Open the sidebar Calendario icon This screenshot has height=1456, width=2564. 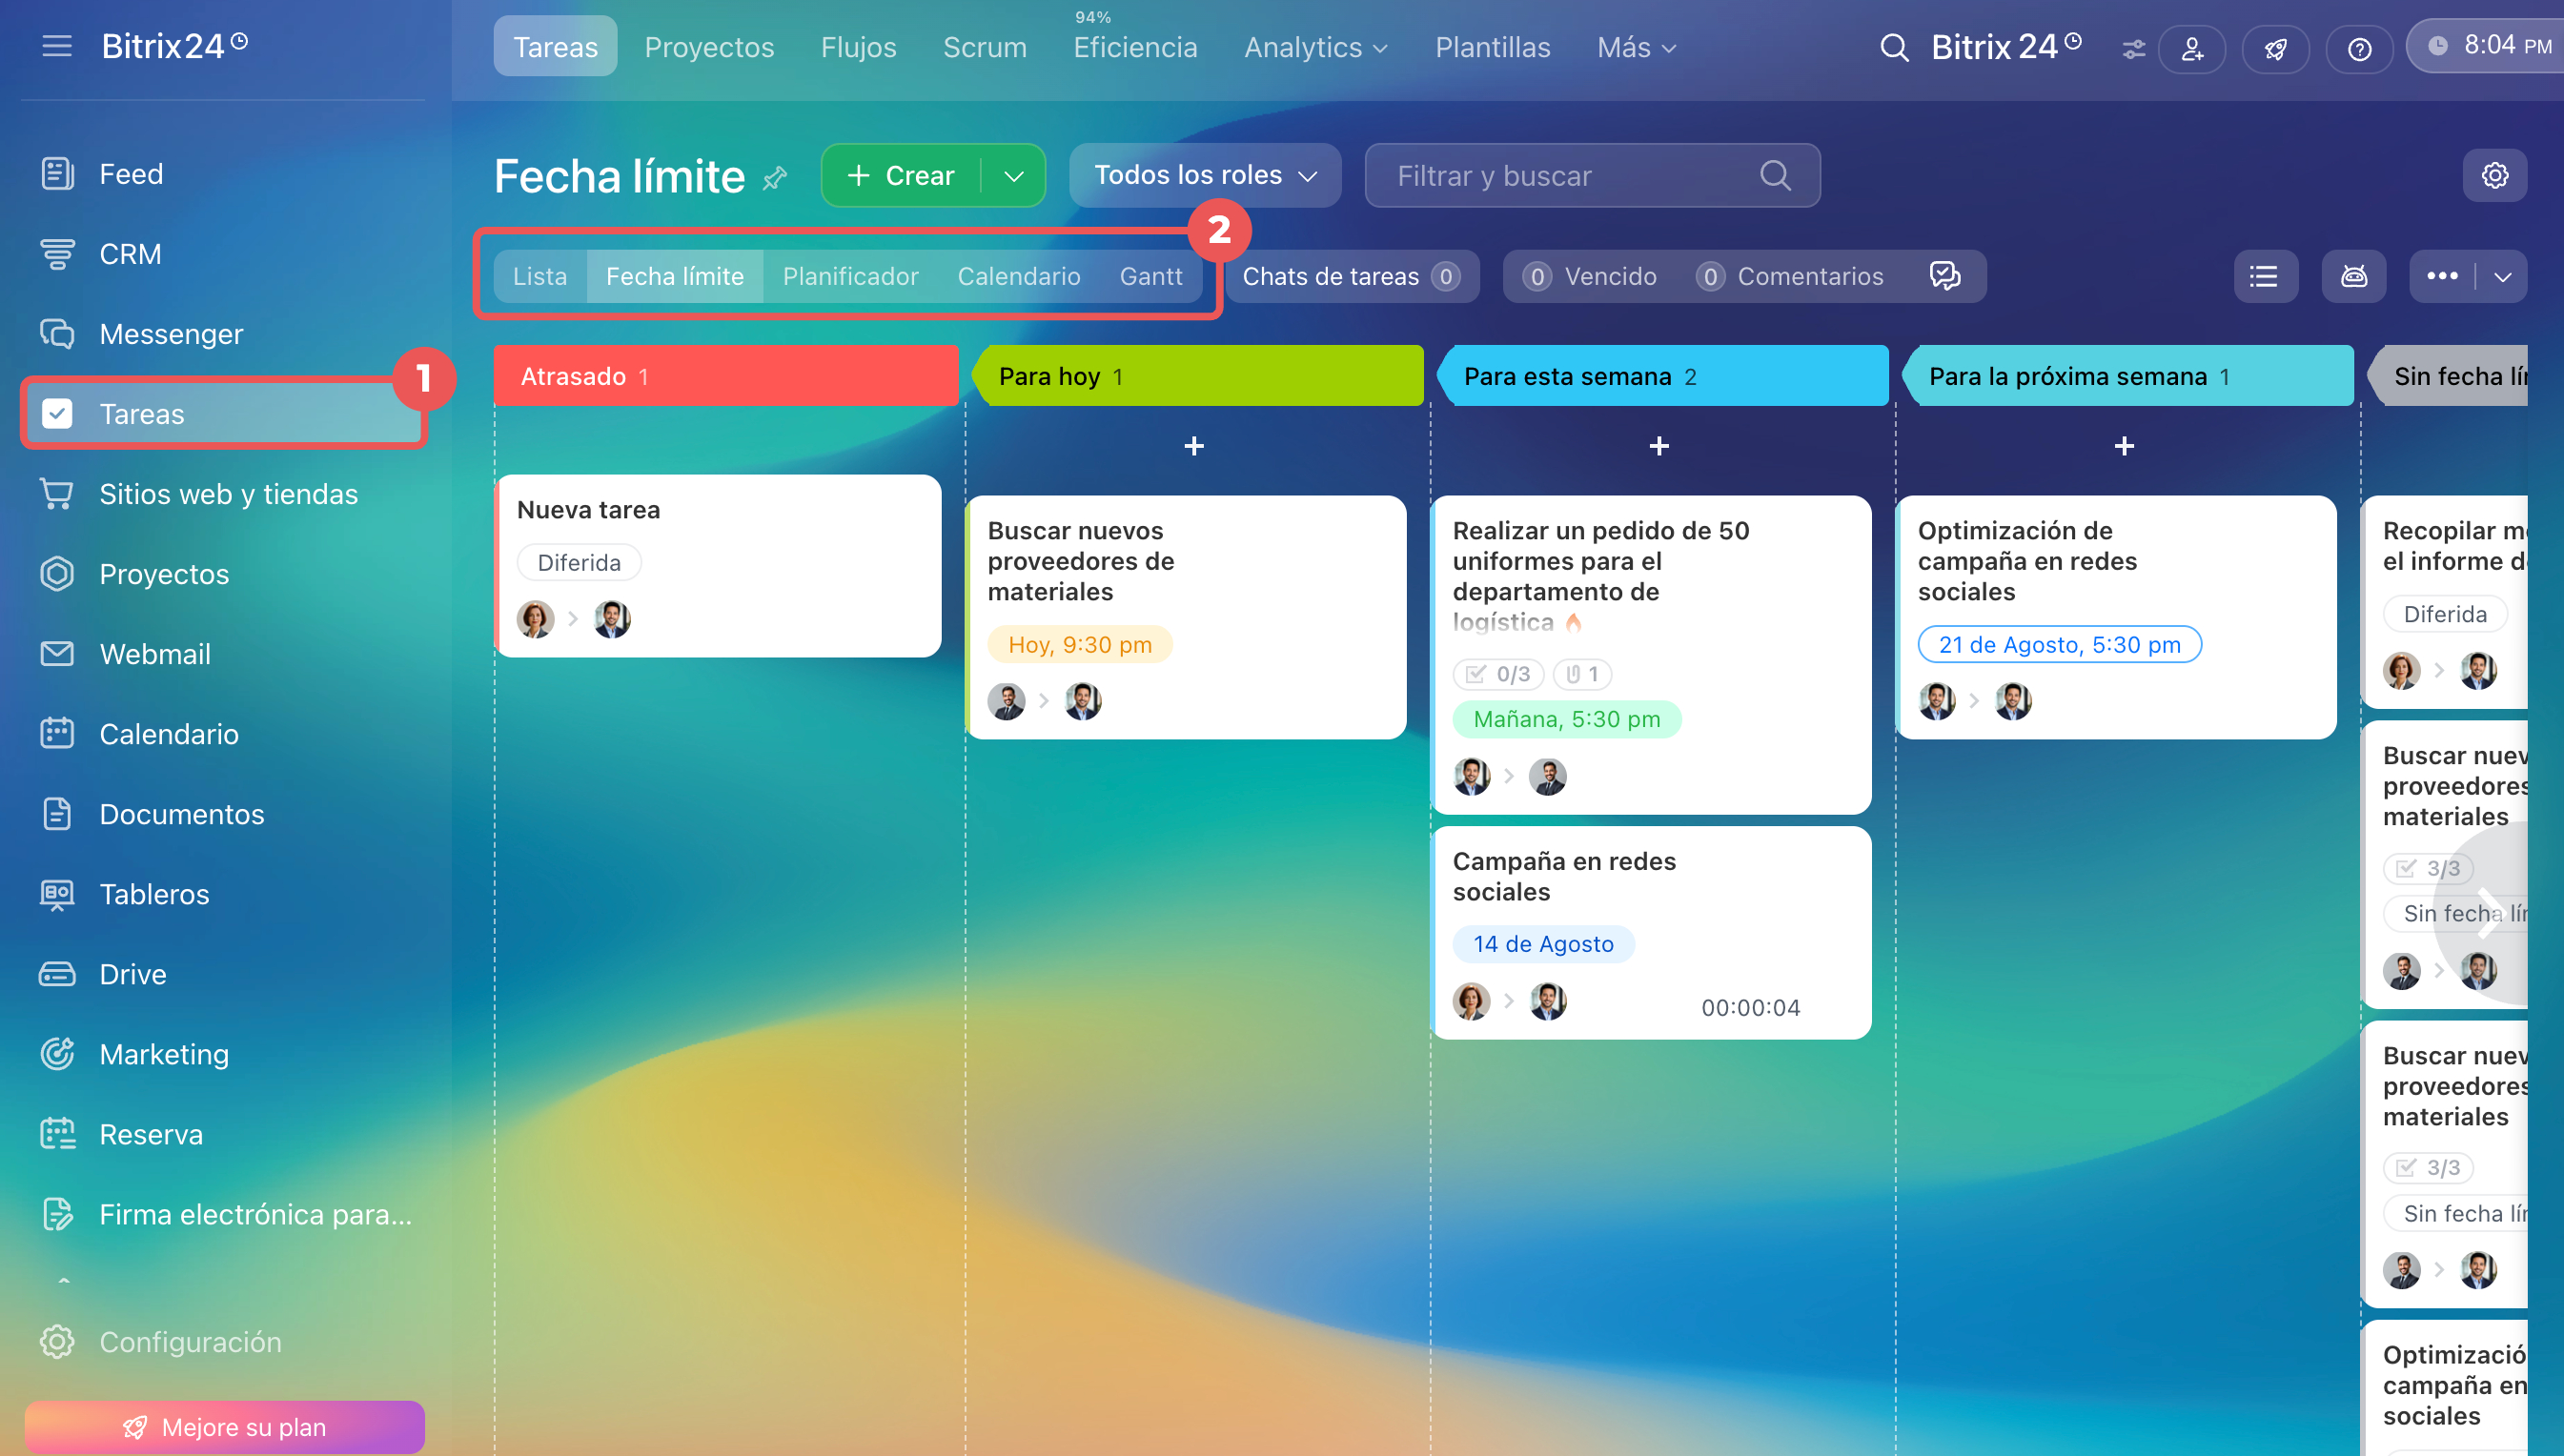(x=57, y=733)
